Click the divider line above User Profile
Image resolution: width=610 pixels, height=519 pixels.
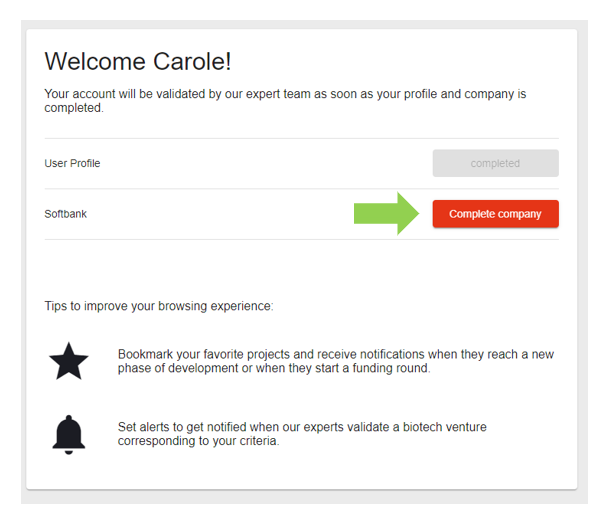pyautogui.click(x=301, y=138)
